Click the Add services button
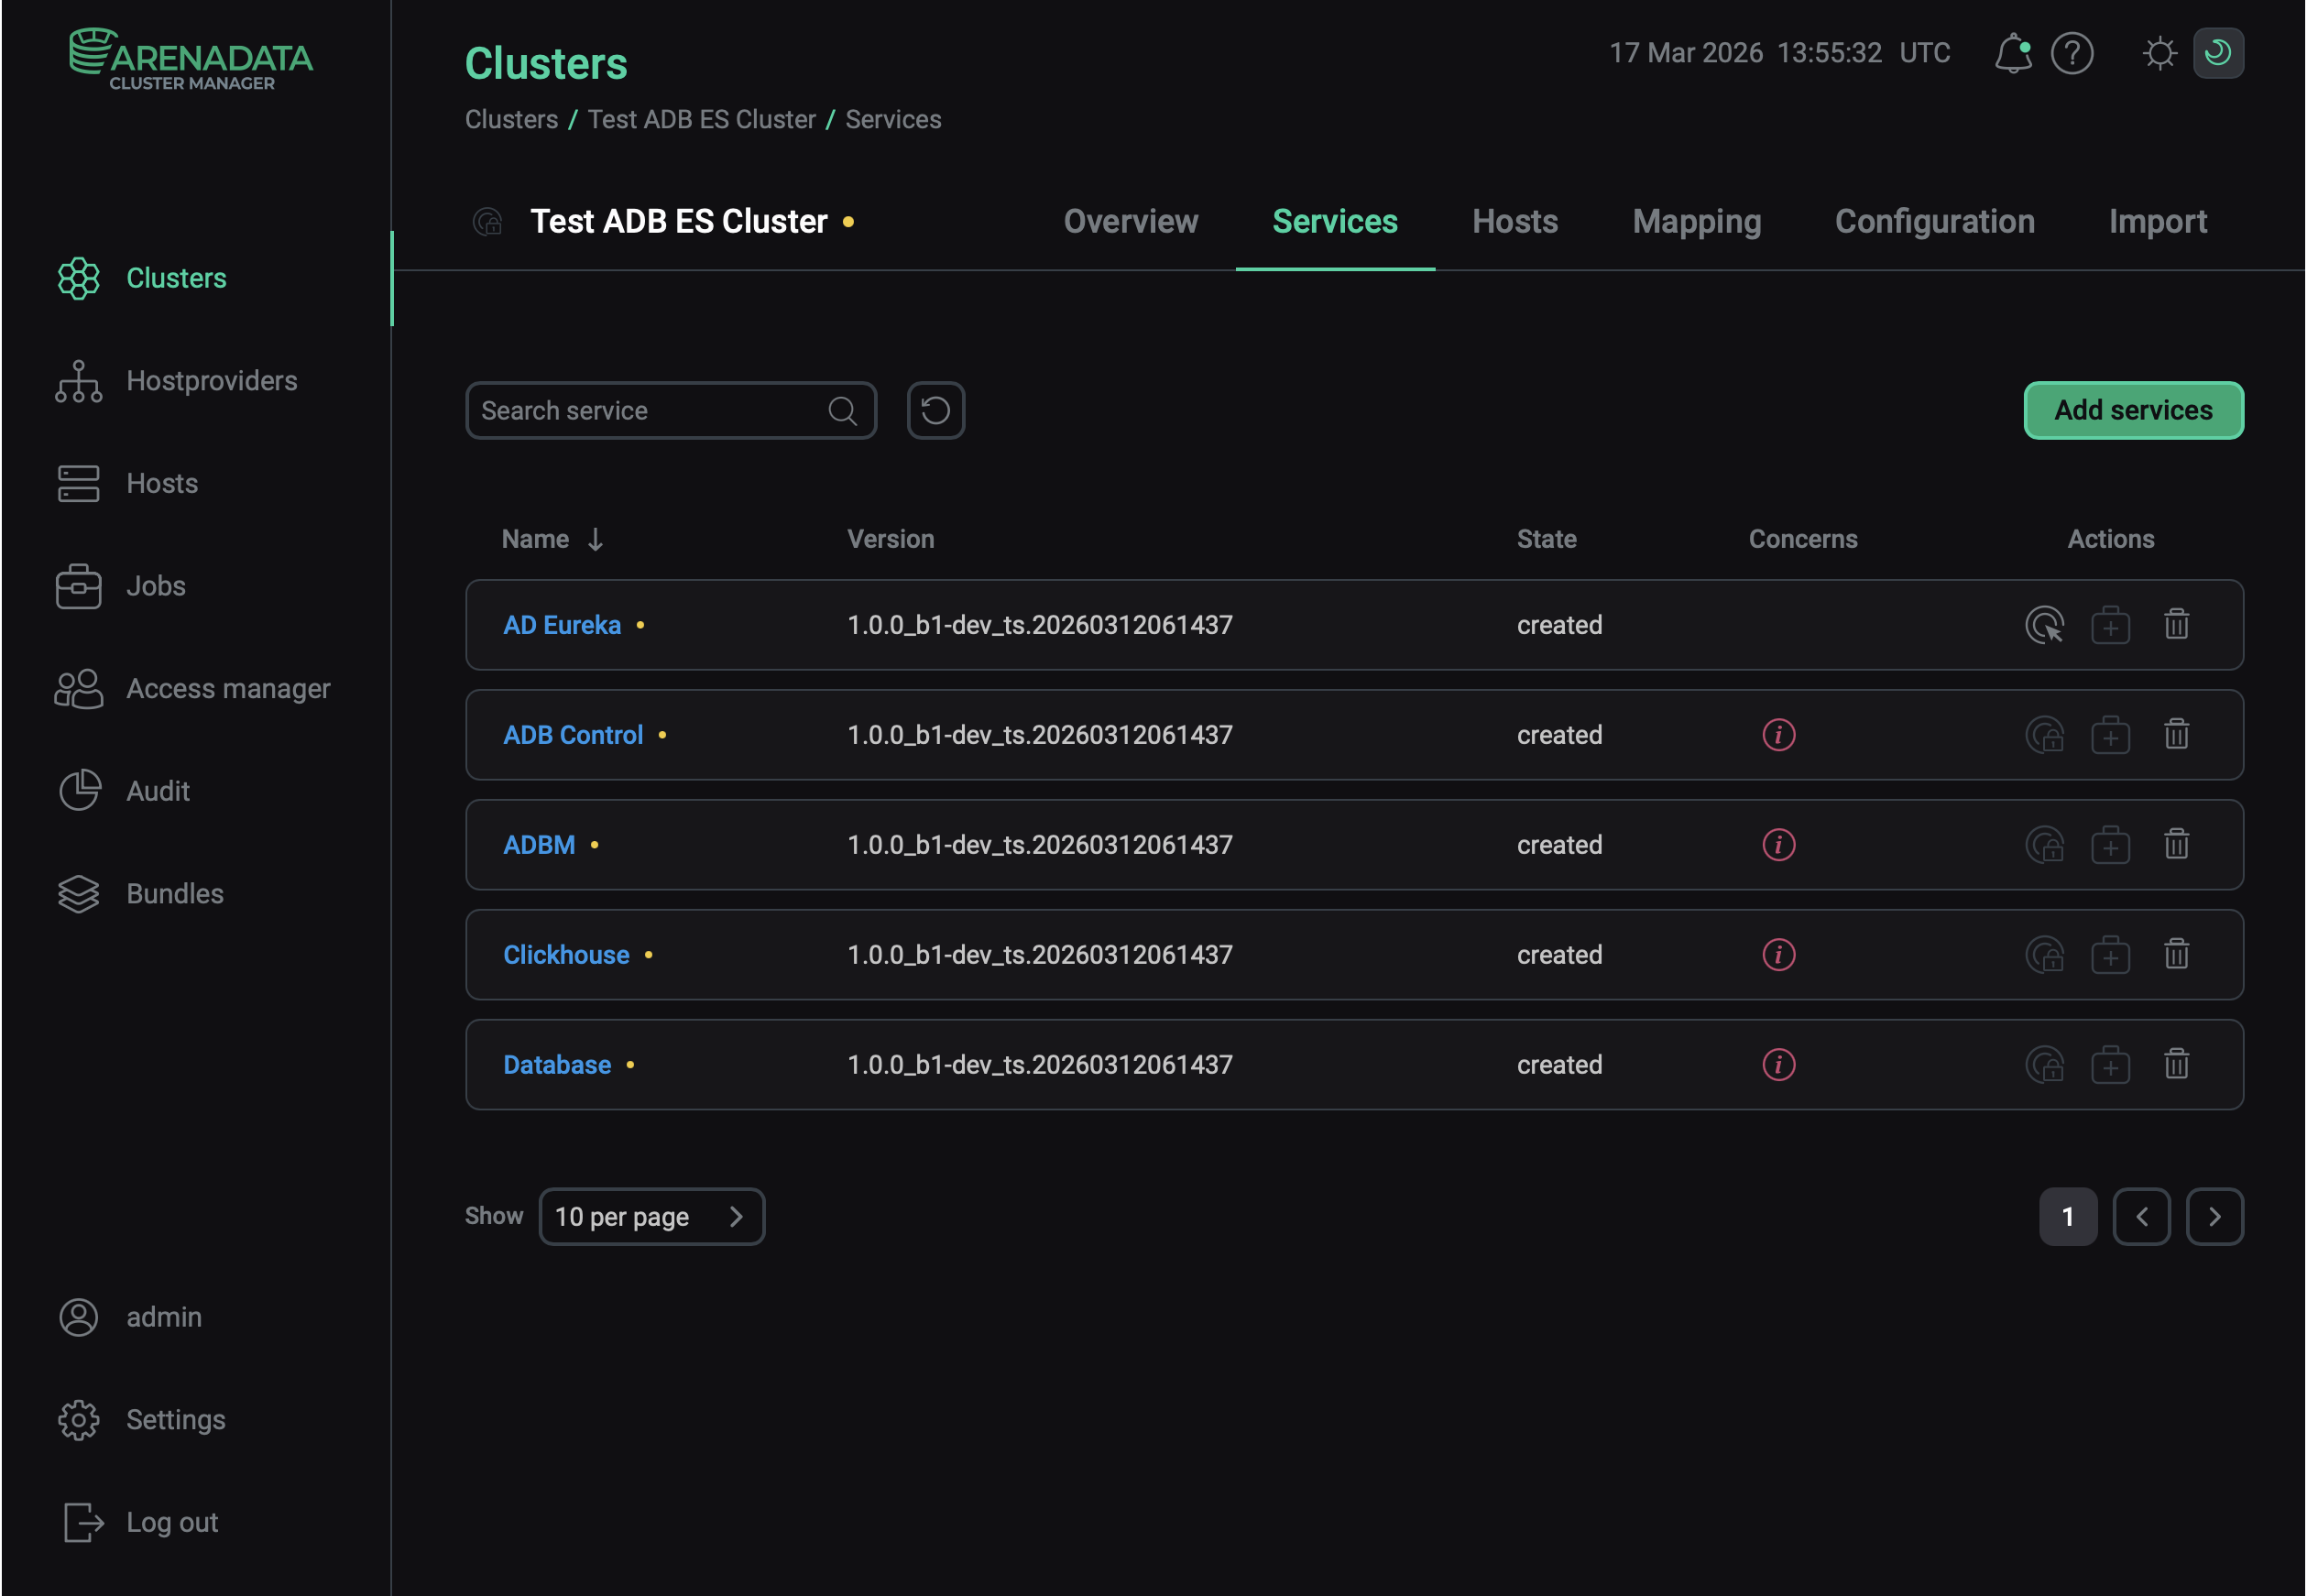Screen dimensions: 2307x1596 (x=2133, y=410)
